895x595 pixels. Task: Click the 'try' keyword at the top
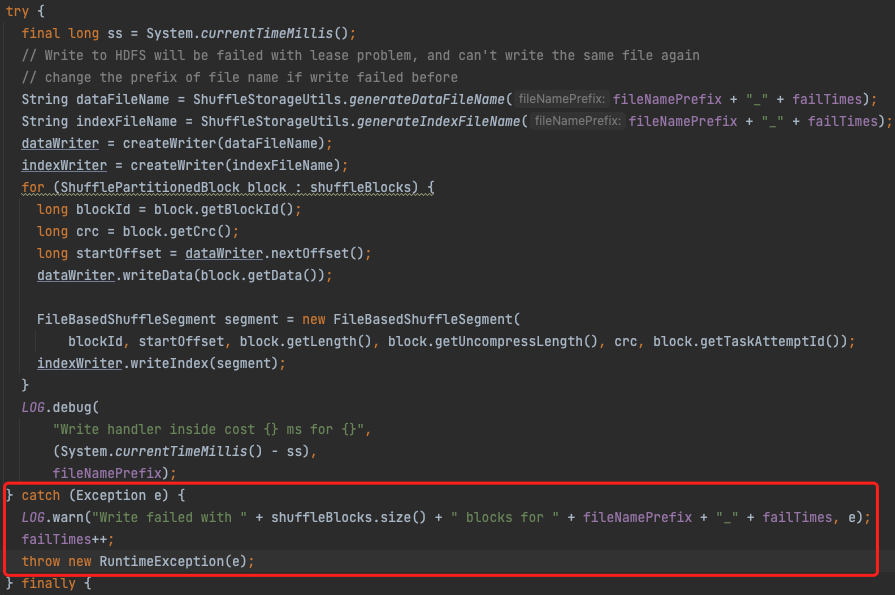tap(17, 11)
